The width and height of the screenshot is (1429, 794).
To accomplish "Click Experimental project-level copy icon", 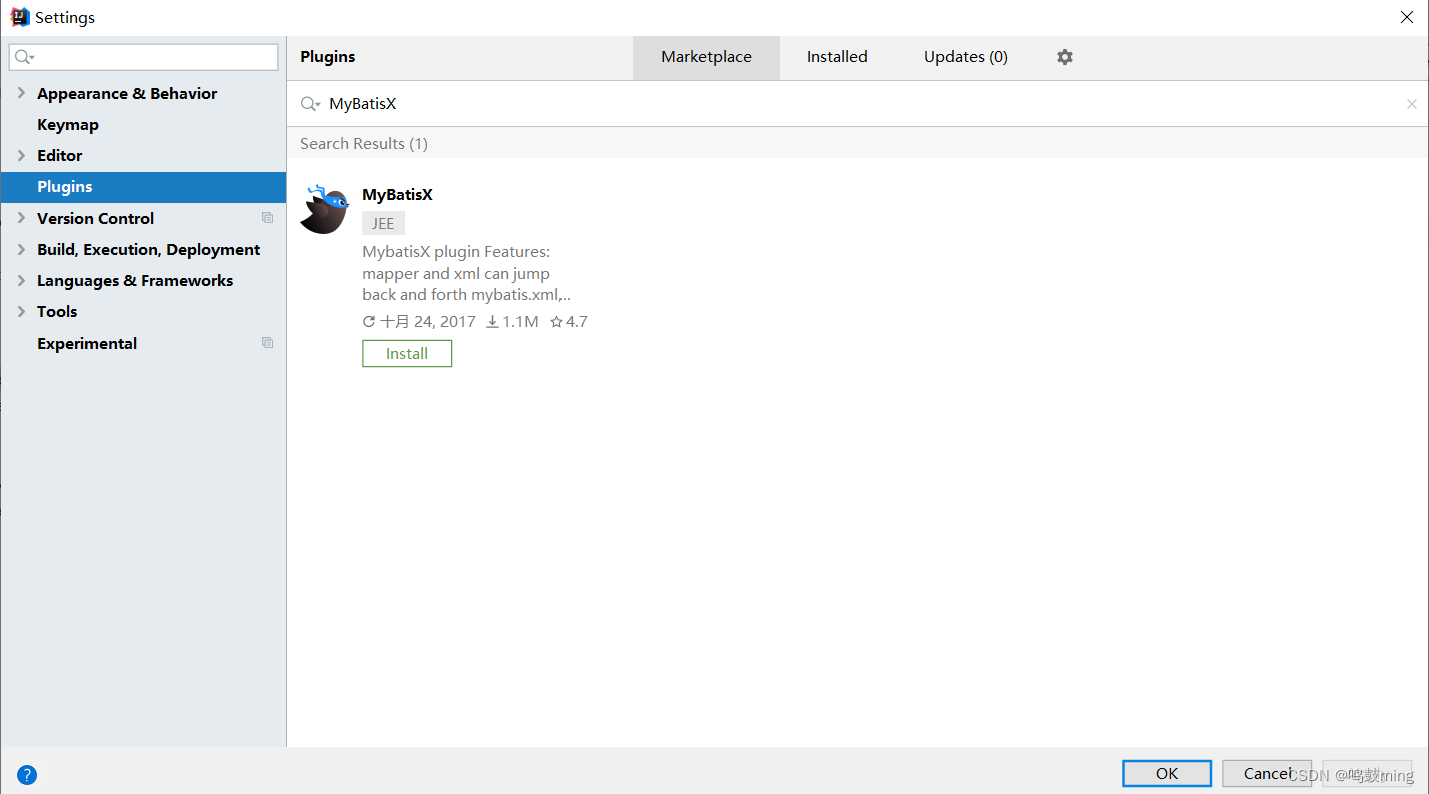I will (267, 343).
